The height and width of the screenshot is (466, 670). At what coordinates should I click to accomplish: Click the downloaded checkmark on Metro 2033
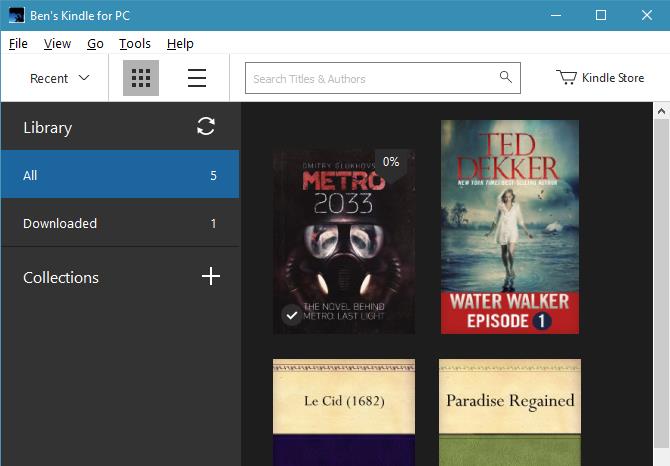point(291,316)
